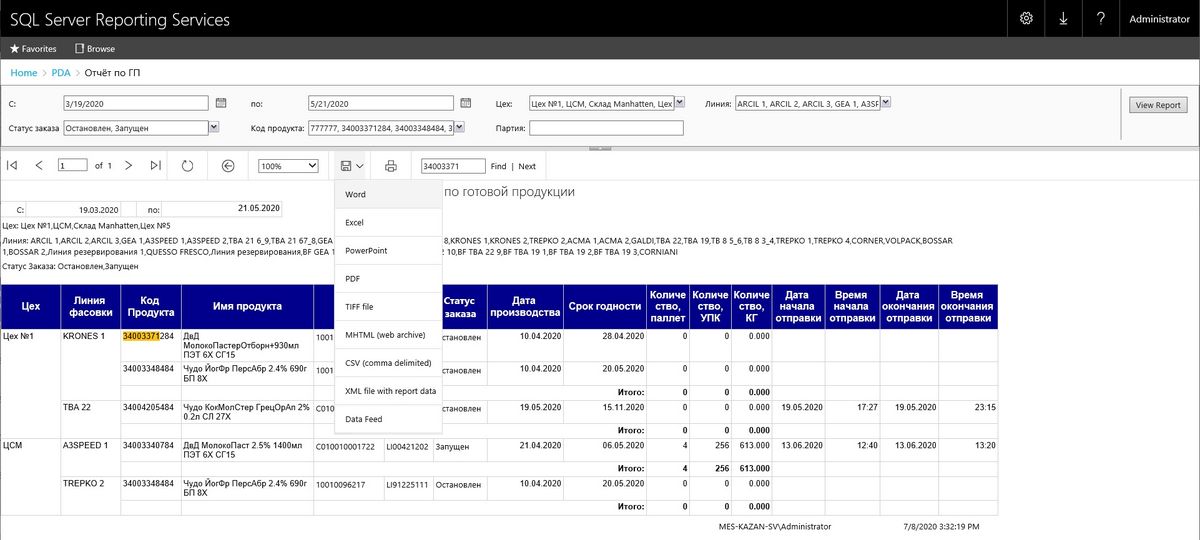This screenshot has height=540, width=1200.
Task: Open calendar picker for start date
Action: click(222, 102)
